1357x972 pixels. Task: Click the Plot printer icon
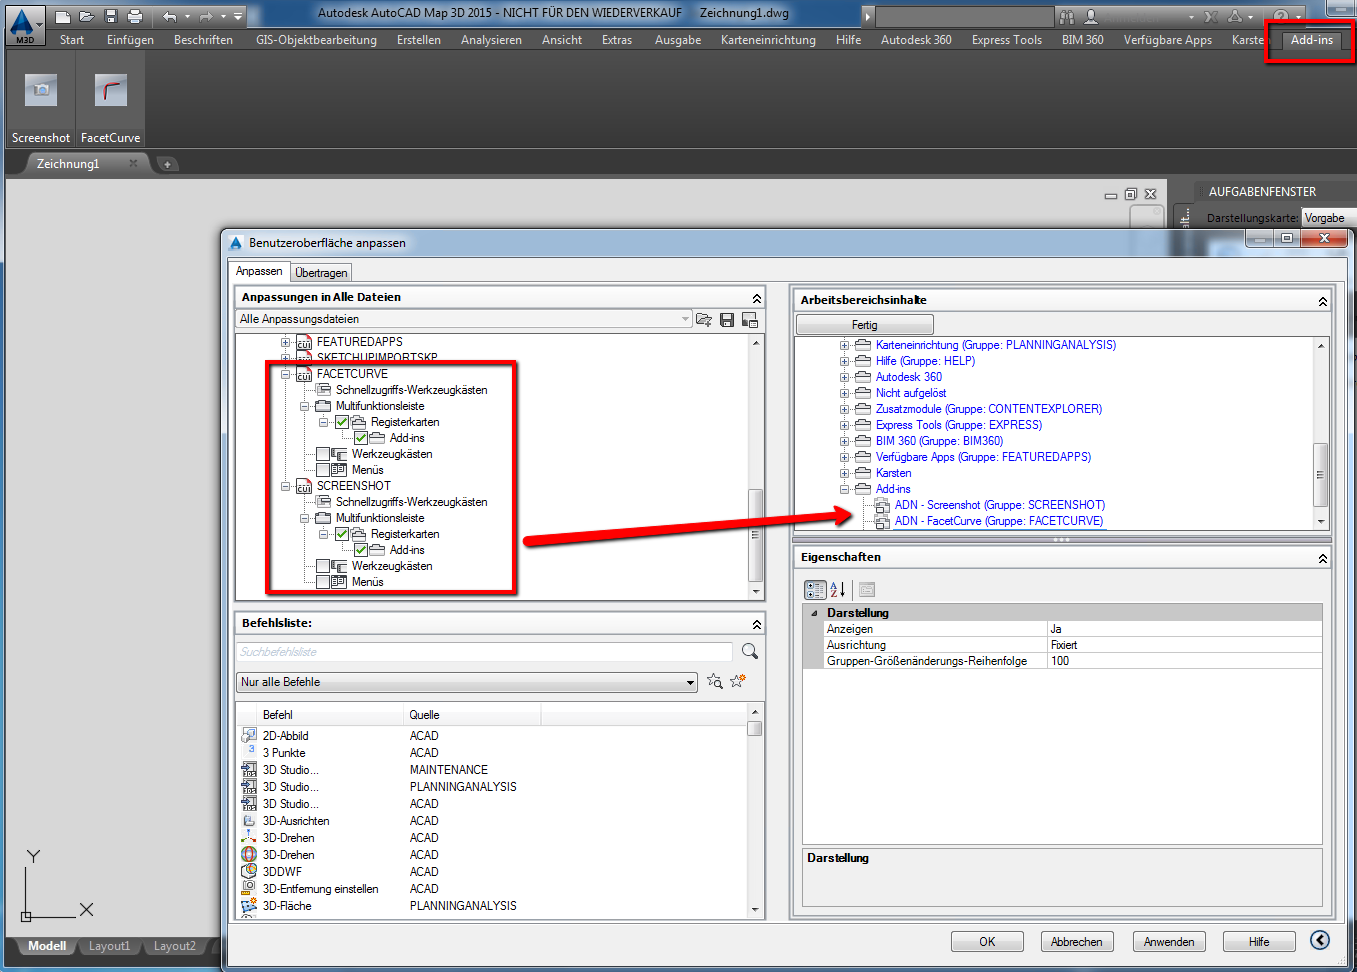[x=135, y=16]
